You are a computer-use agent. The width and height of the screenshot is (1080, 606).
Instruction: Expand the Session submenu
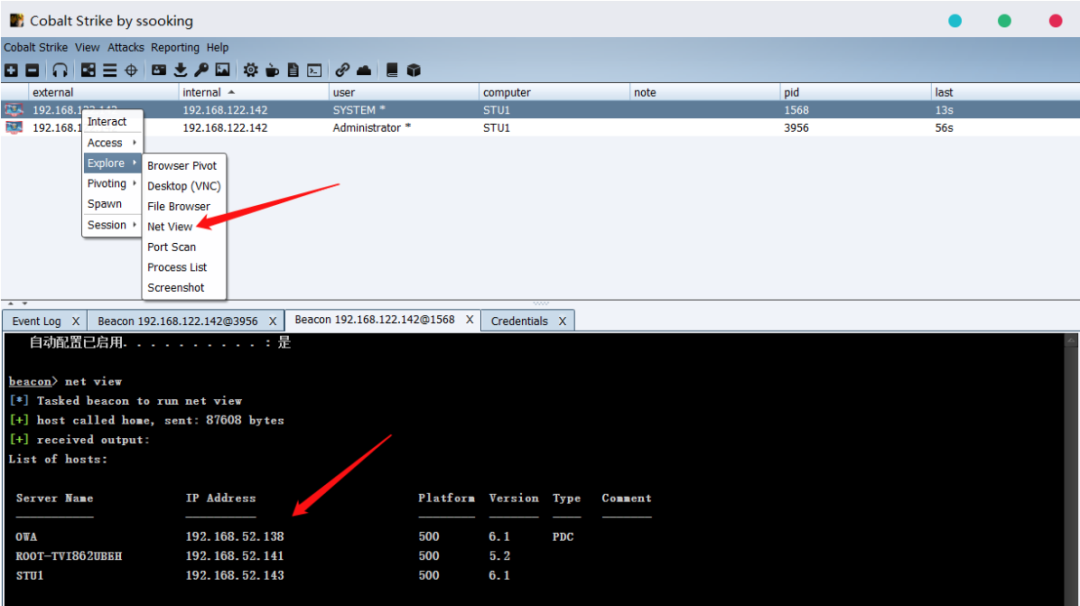112,225
